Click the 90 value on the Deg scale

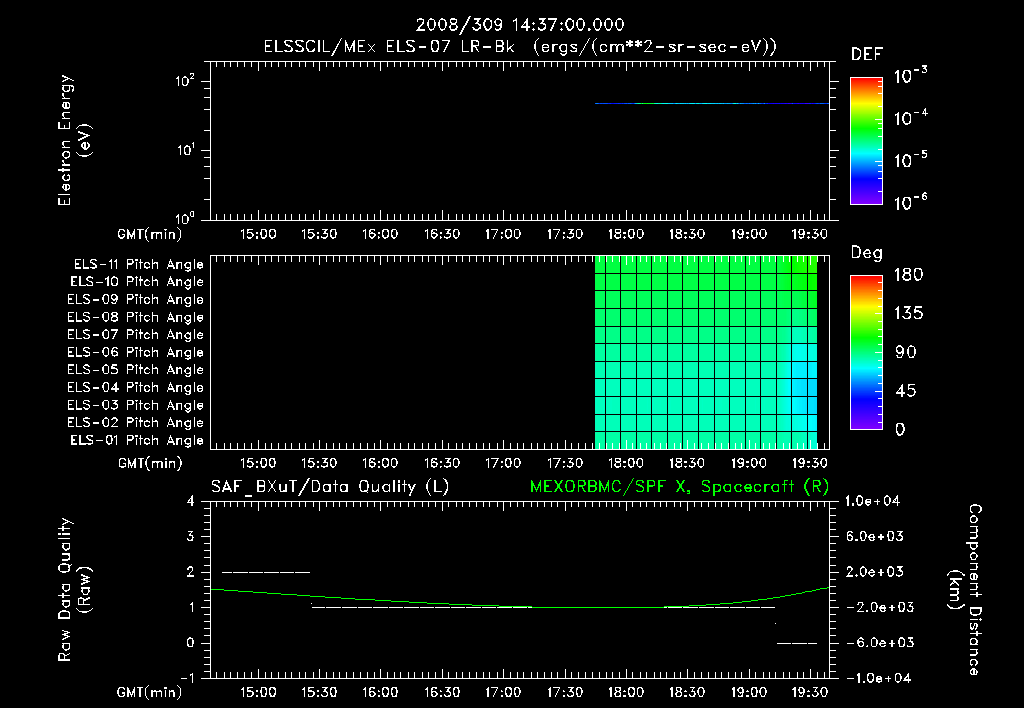(x=906, y=352)
